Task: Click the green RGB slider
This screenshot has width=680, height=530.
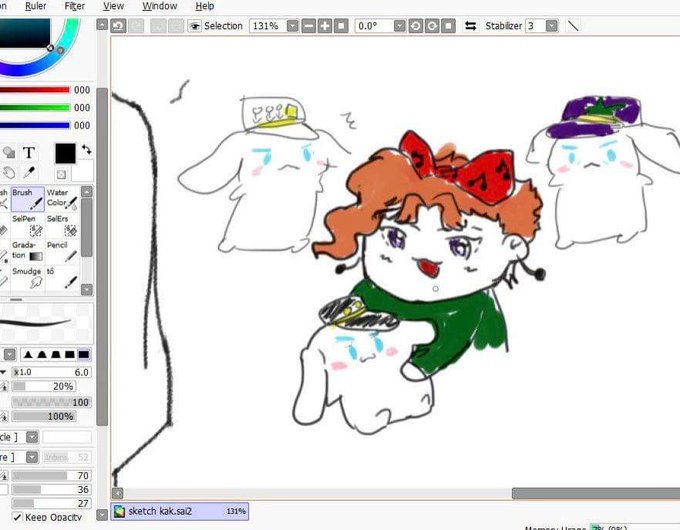Action: 35,108
